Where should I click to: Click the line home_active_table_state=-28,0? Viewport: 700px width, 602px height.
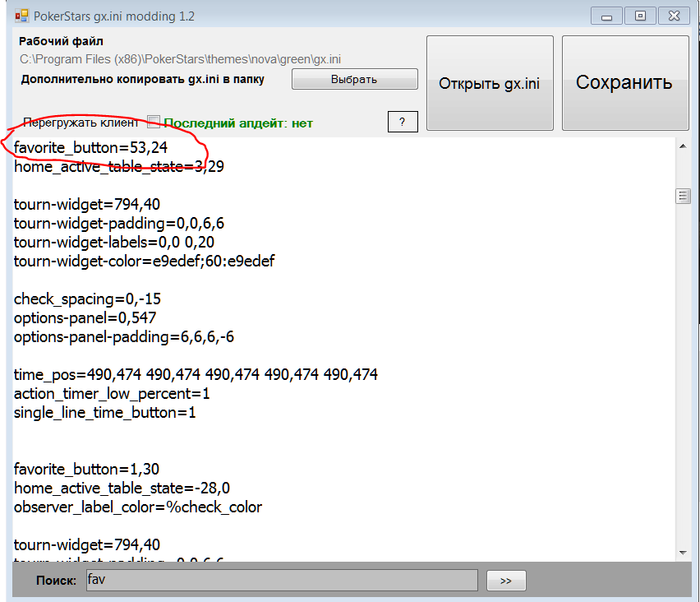tap(122, 488)
